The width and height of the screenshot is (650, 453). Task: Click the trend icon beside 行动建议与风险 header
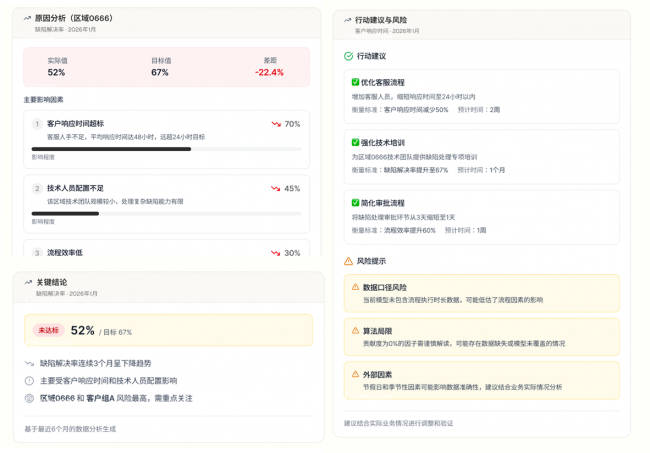(x=347, y=19)
